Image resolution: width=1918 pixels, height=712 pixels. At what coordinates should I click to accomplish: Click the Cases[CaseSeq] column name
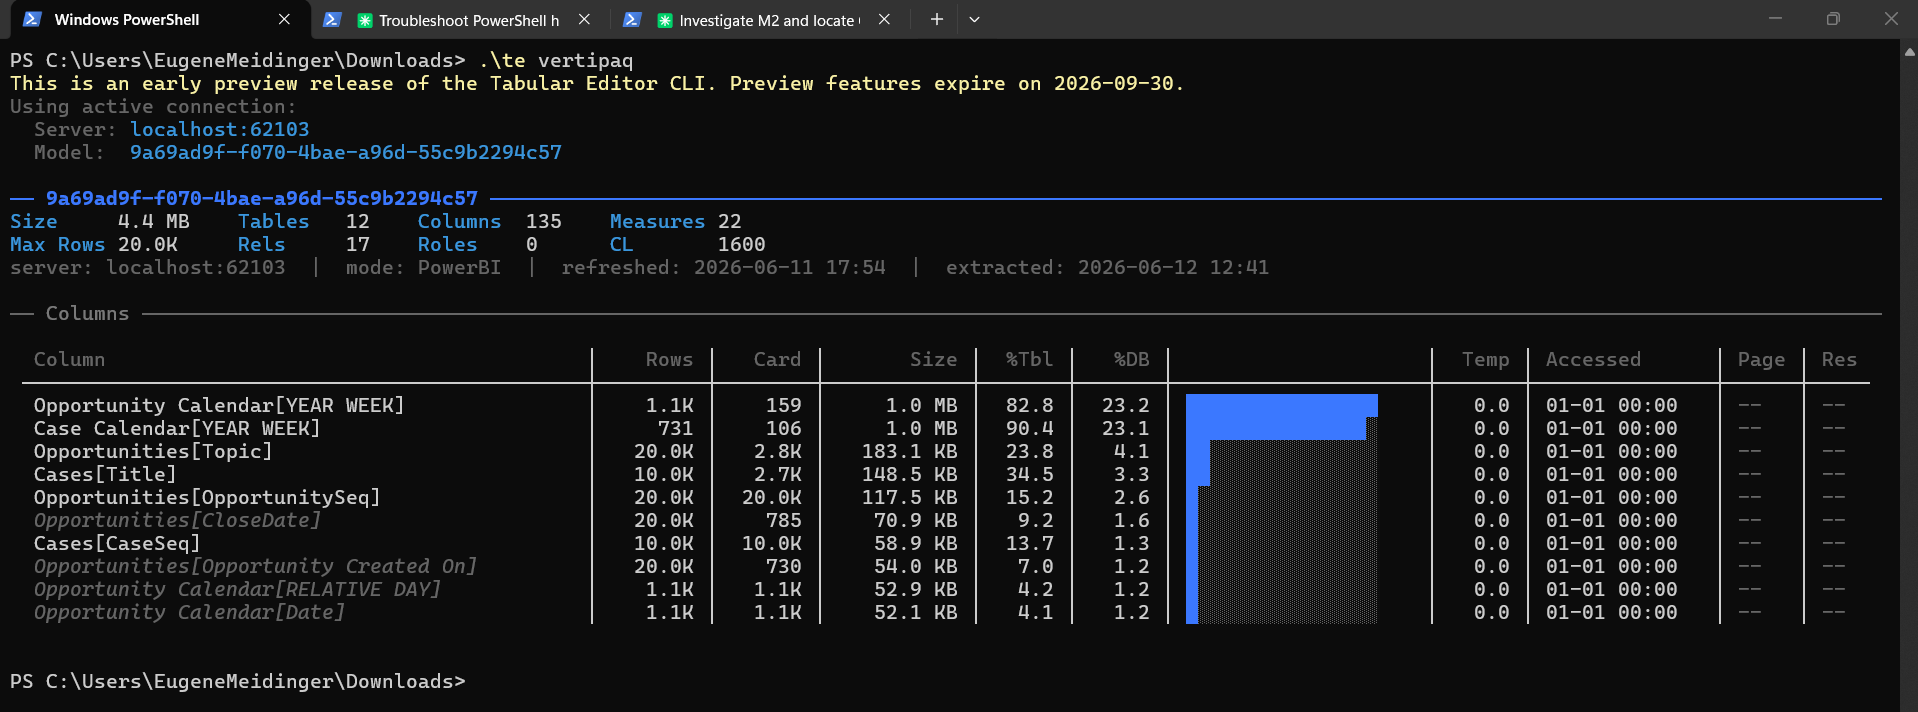point(117,544)
